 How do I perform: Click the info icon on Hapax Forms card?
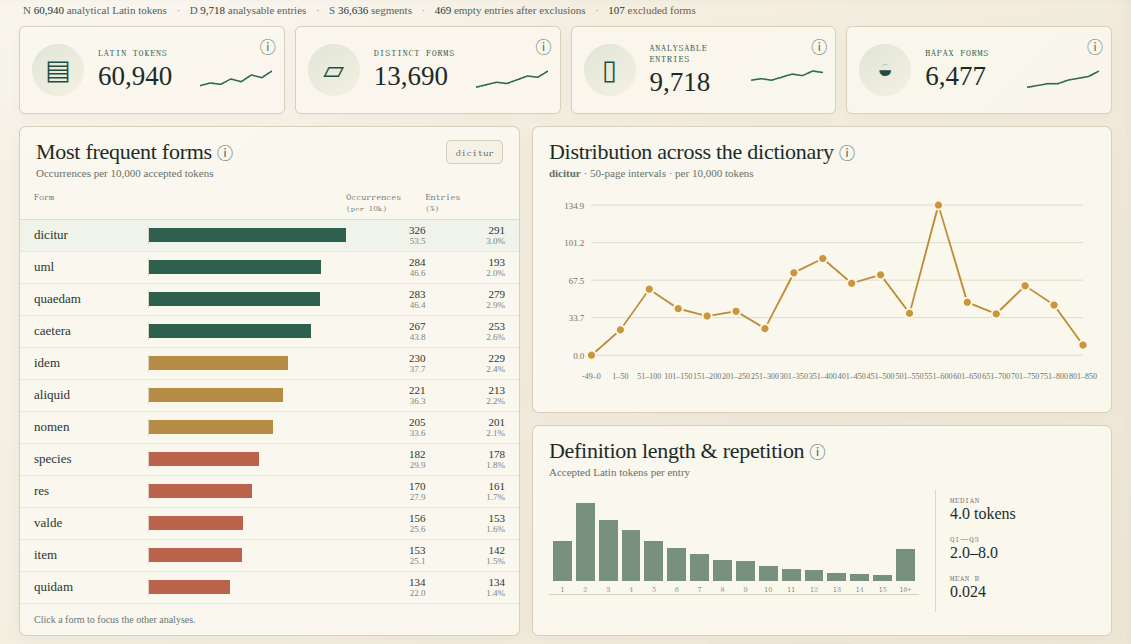(1094, 47)
